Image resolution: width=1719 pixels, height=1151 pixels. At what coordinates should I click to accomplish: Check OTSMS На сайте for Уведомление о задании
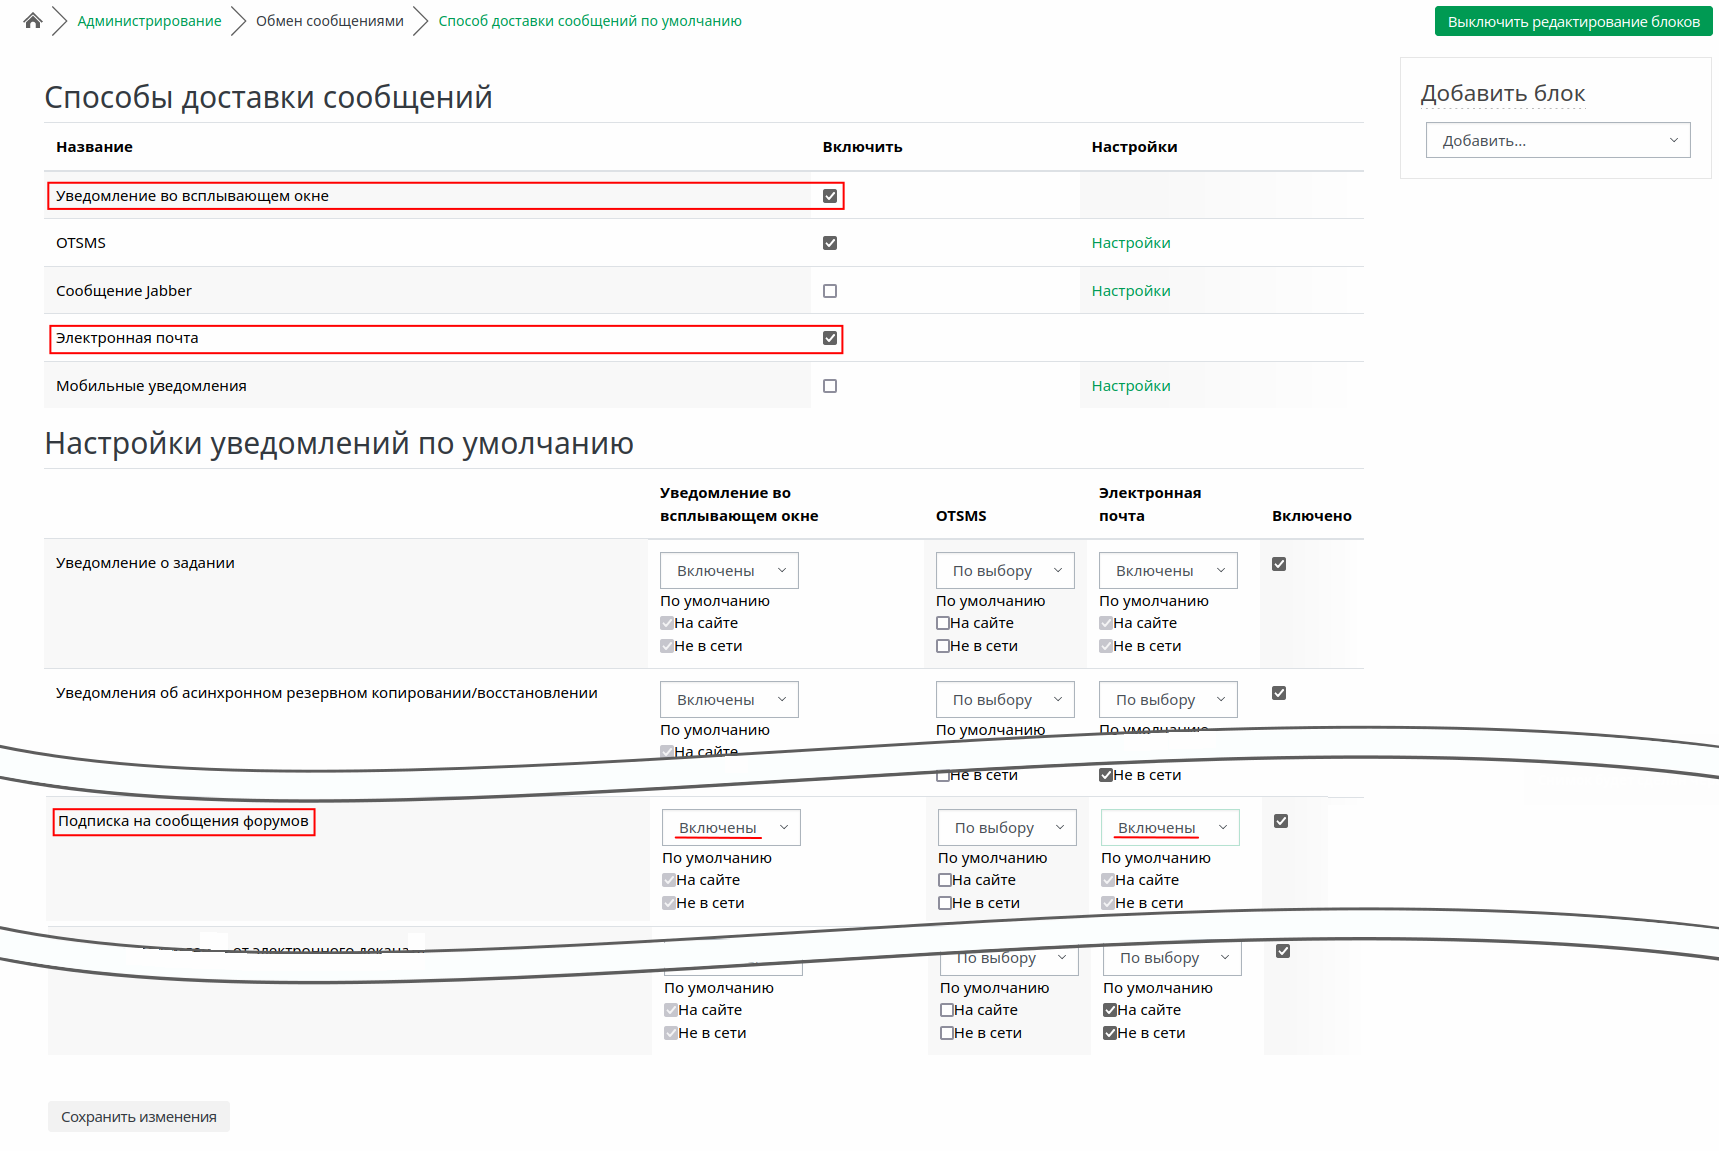(x=943, y=623)
